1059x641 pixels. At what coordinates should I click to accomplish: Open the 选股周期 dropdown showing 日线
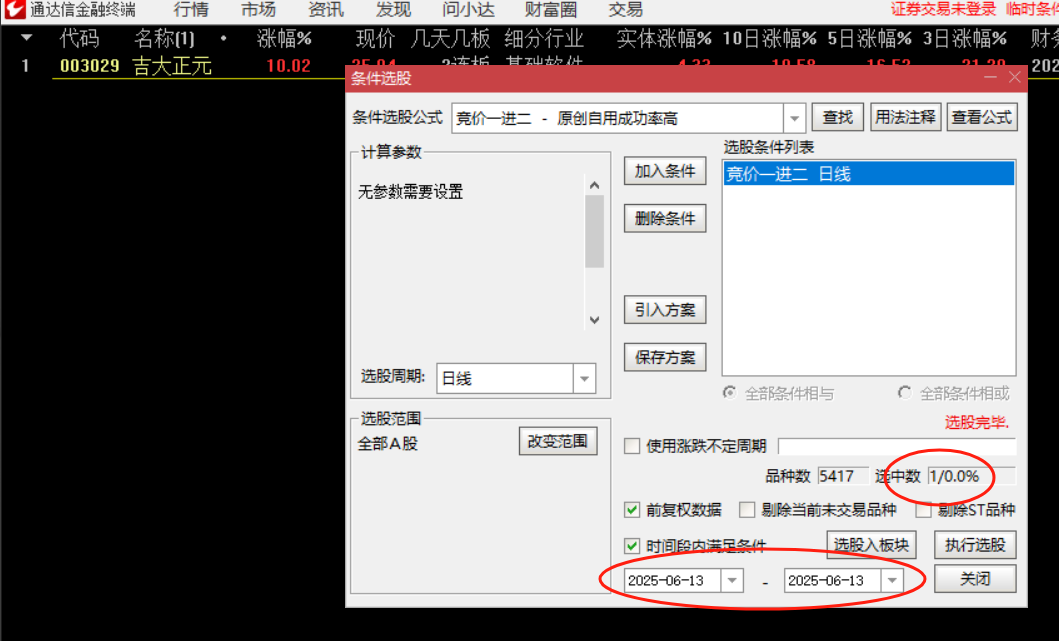[584, 378]
